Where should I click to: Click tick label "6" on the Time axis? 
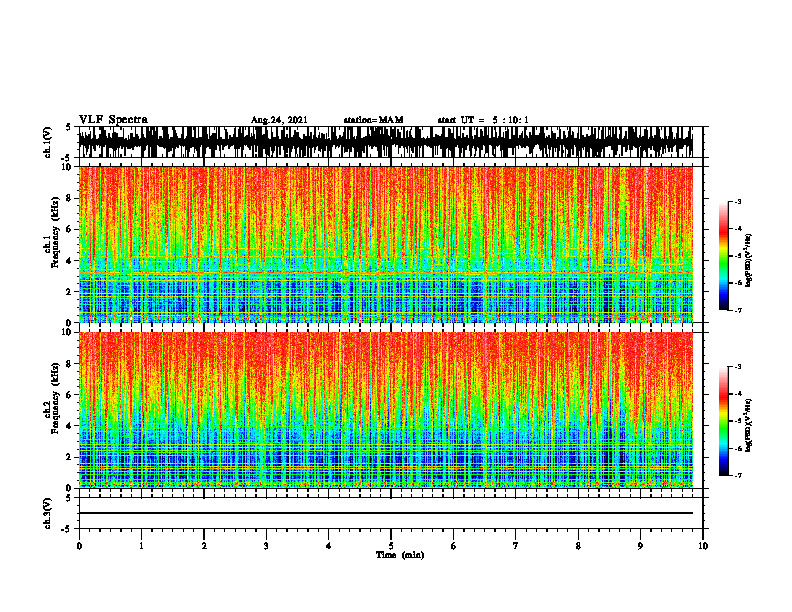tap(454, 546)
